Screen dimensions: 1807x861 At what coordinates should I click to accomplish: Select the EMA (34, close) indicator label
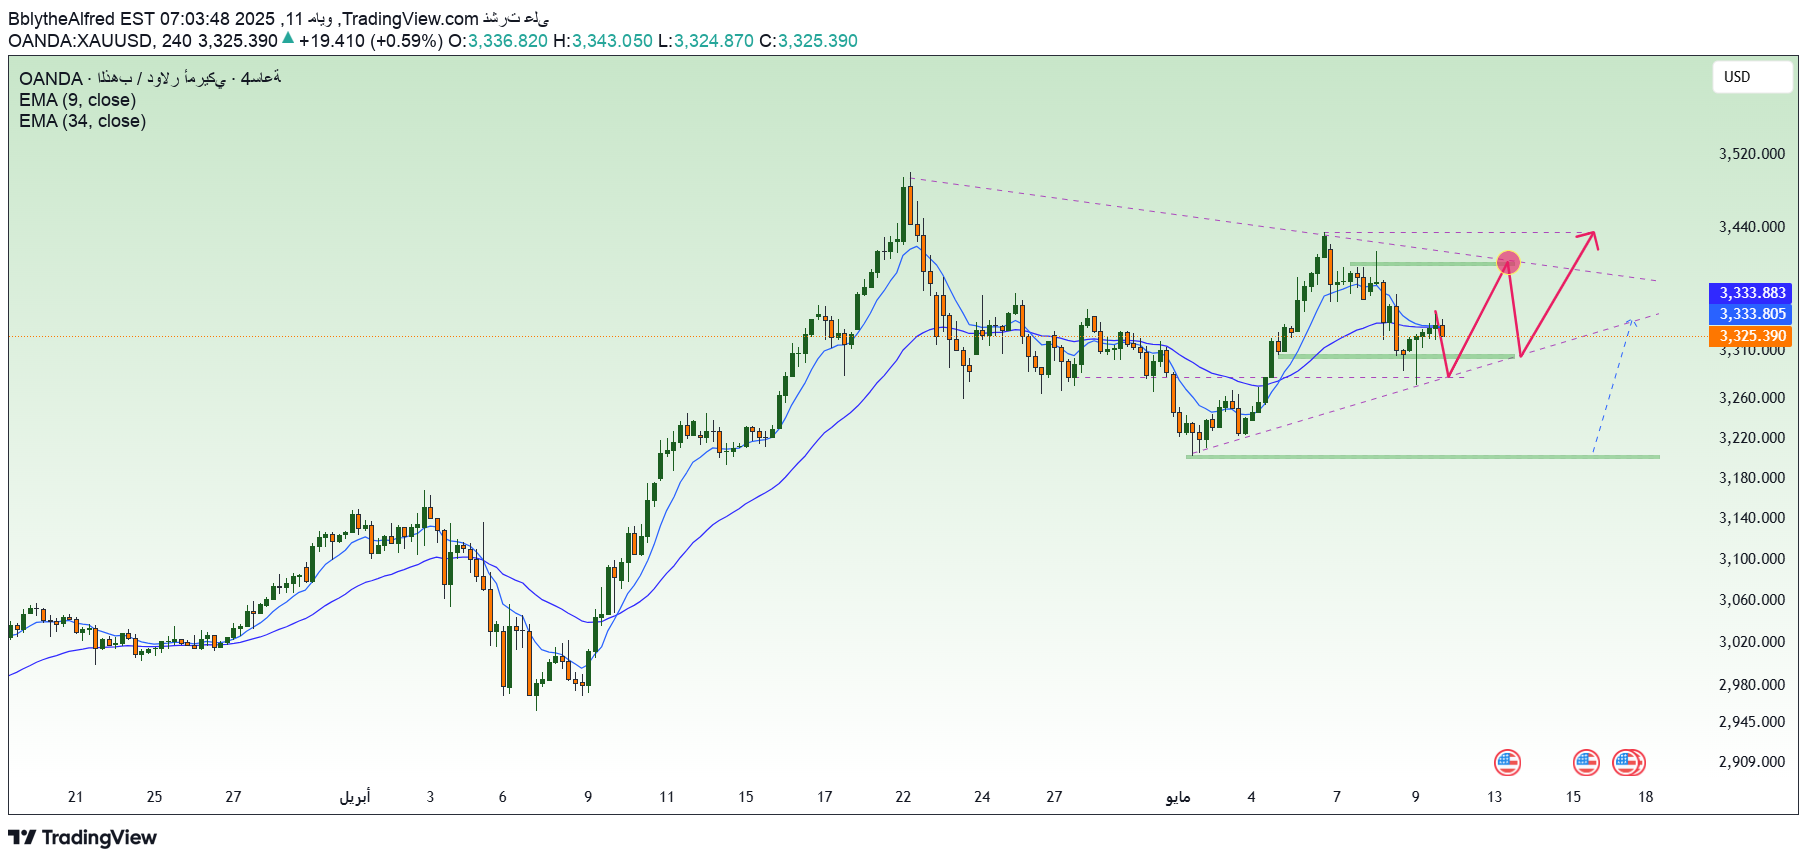click(x=82, y=121)
